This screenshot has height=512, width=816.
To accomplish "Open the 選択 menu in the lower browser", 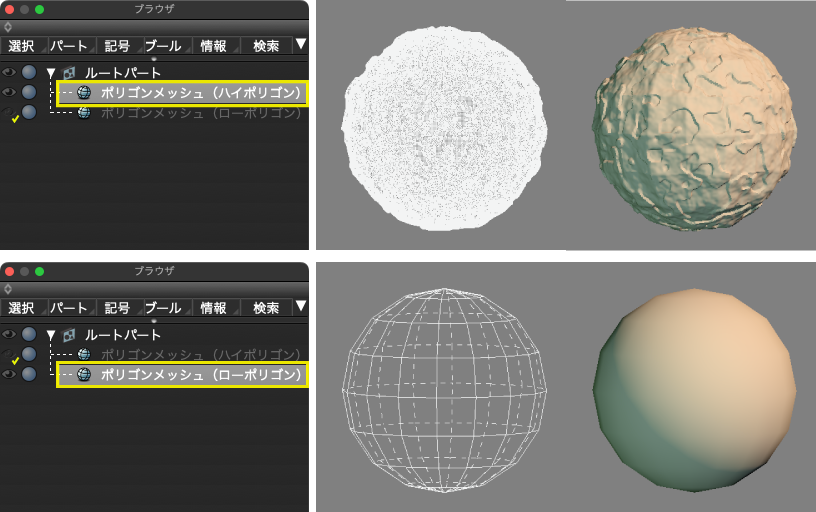I will [24, 308].
